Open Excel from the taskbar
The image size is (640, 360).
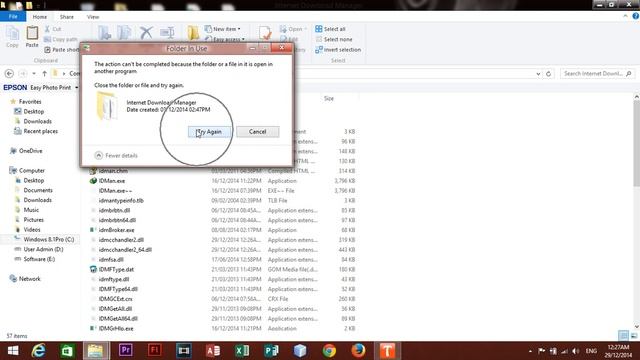(x=242, y=351)
